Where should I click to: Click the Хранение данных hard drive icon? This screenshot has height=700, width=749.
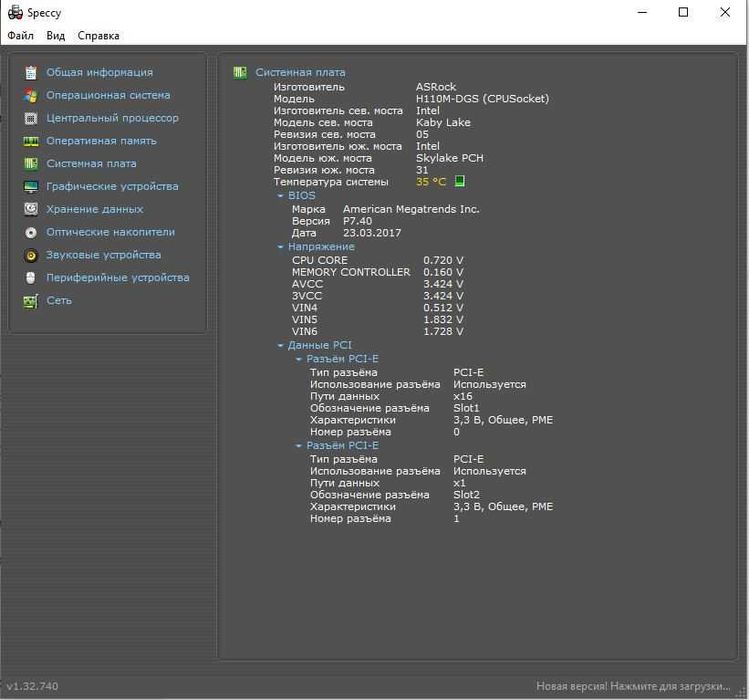31,209
